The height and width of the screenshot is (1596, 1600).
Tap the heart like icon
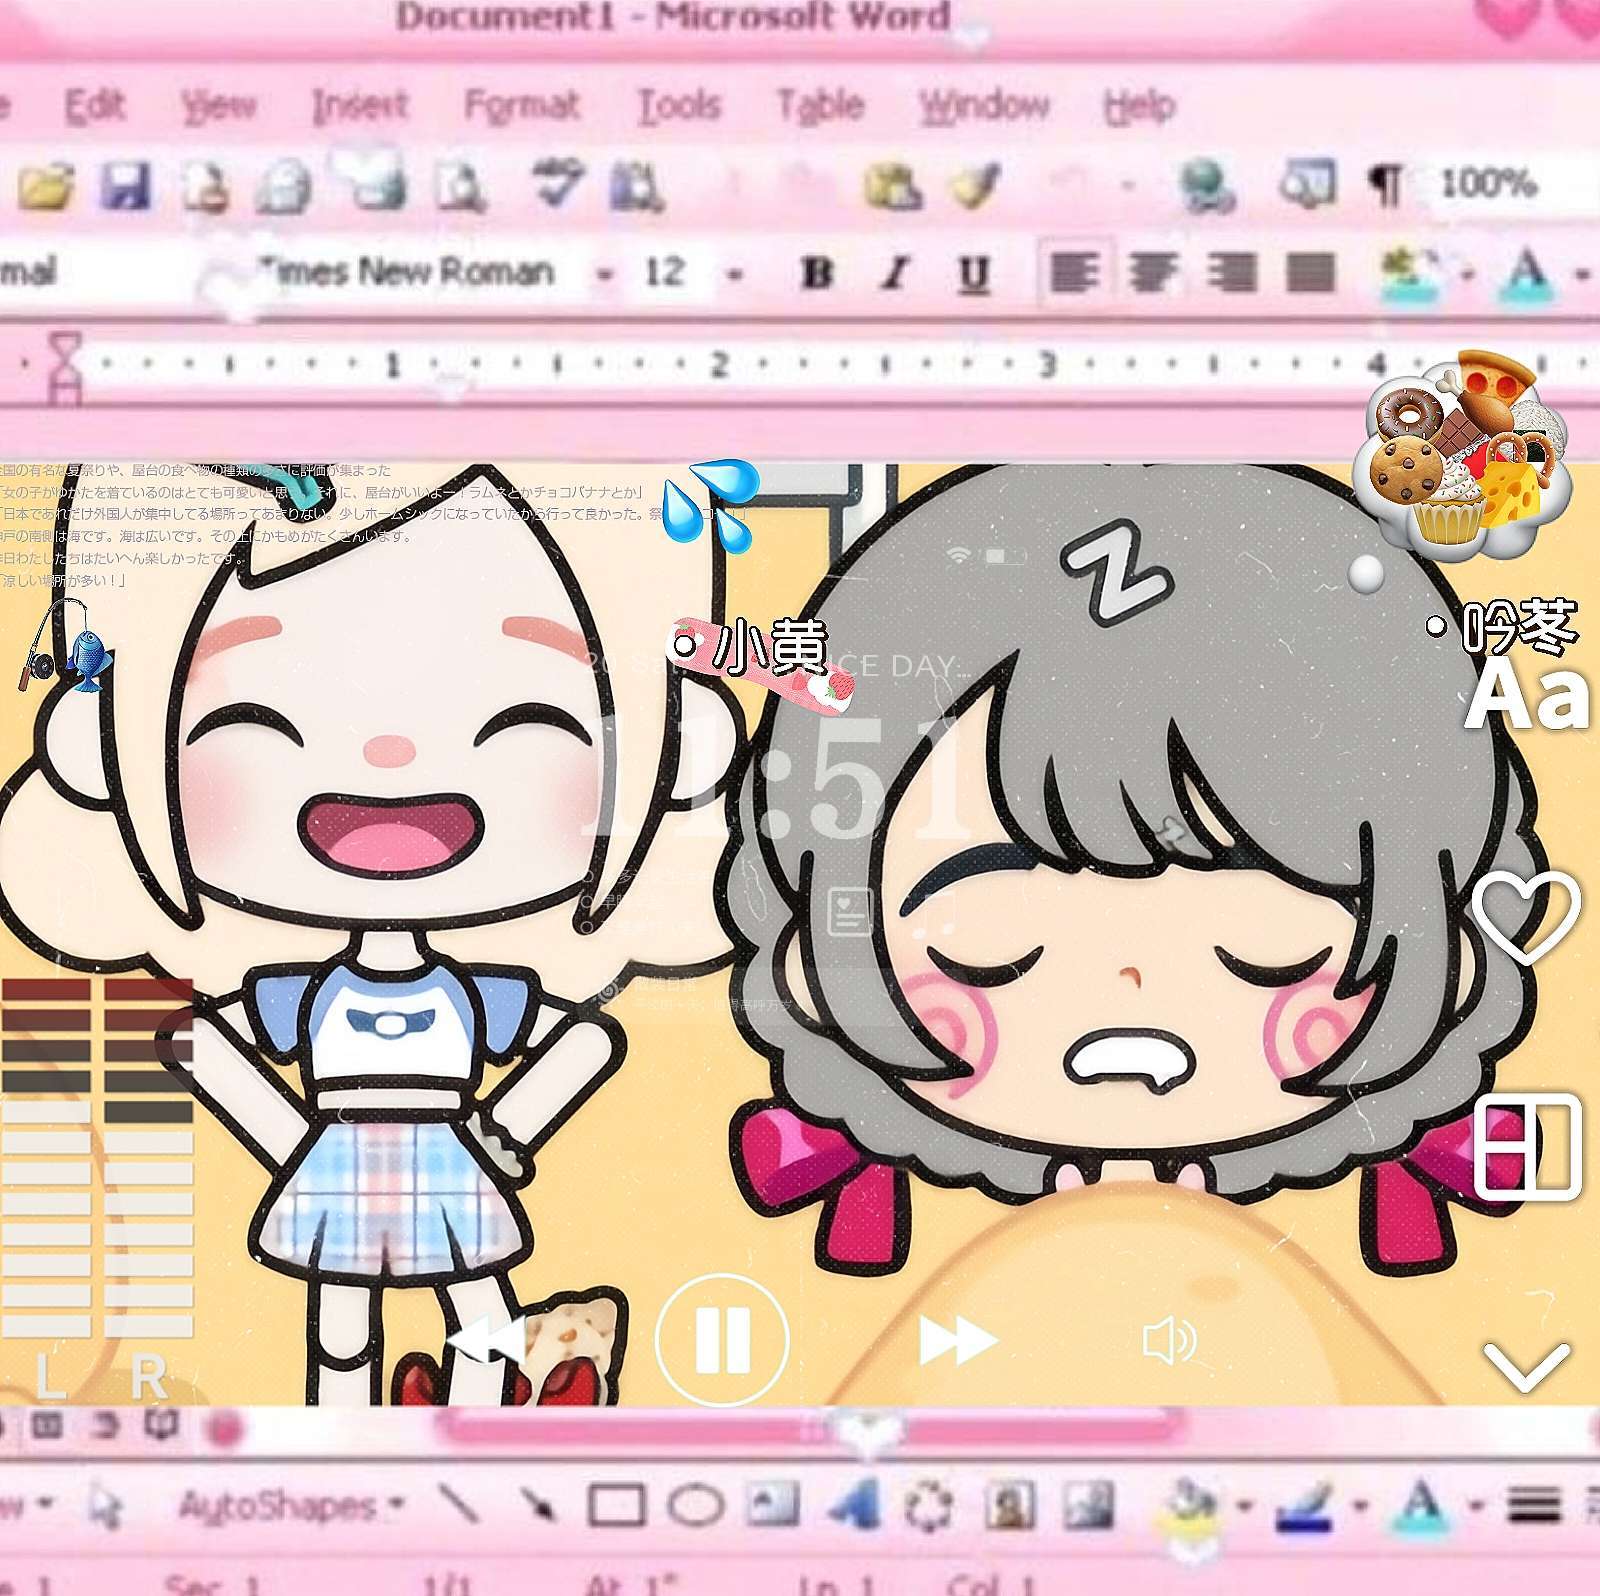(x=1526, y=915)
